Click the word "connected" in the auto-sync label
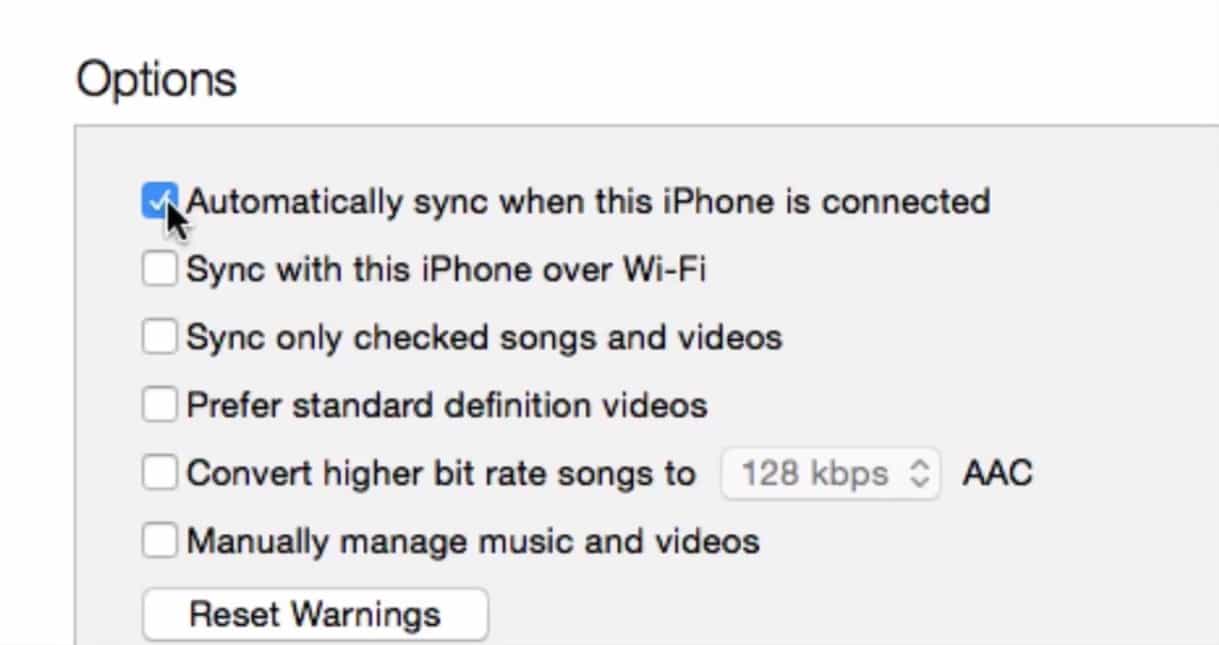The height and width of the screenshot is (645, 1219). point(906,202)
